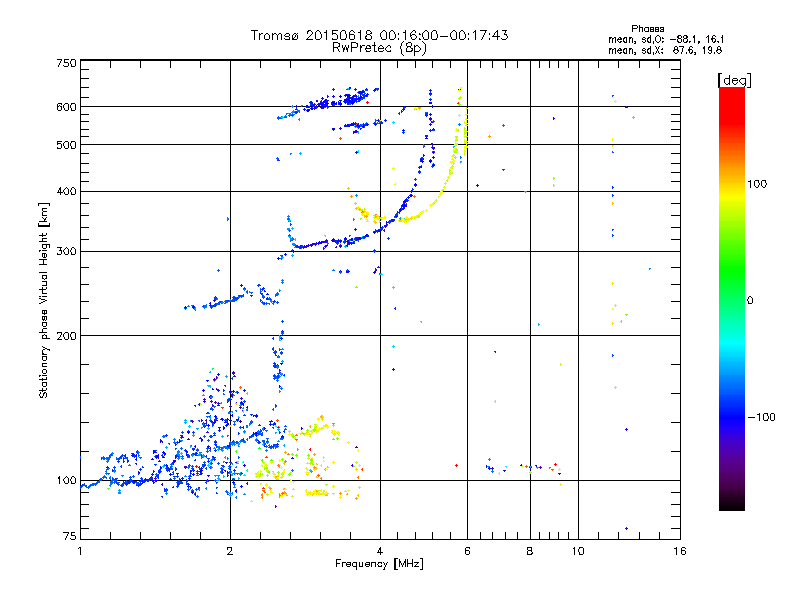This screenshot has height=600, width=800.
Task: Click the colorbar '0' tick label
Action: (x=750, y=301)
